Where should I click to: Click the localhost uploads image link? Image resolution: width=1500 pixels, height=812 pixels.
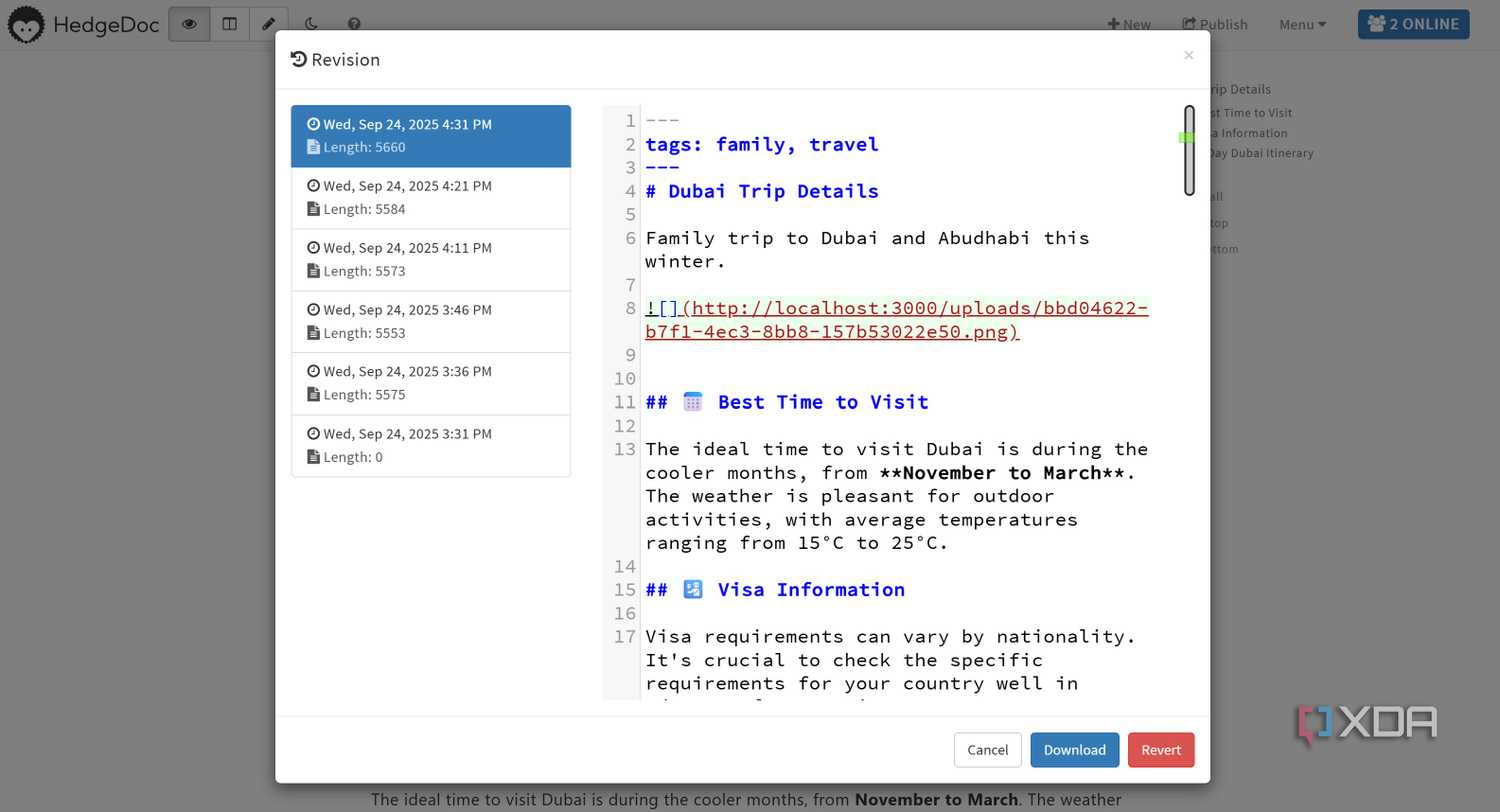point(896,320)
